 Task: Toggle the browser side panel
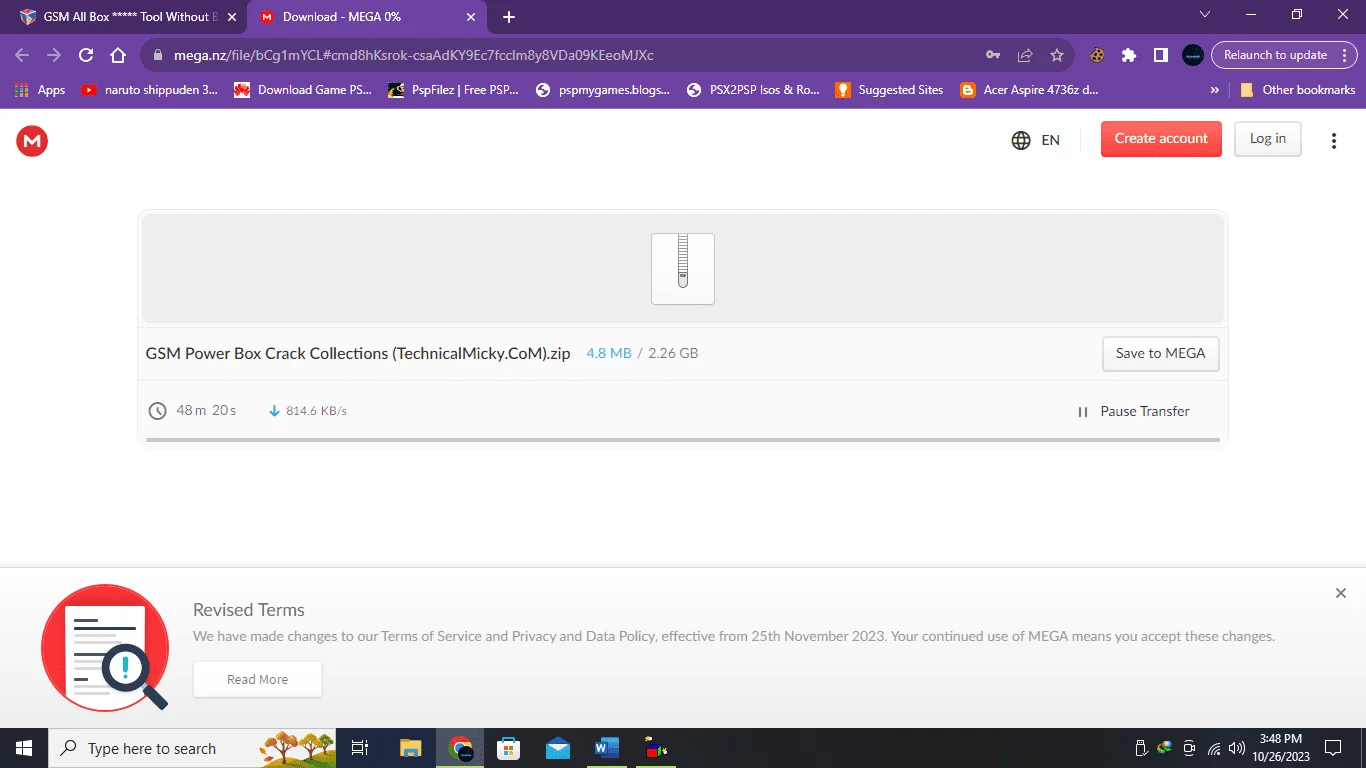click(1161, 55)
